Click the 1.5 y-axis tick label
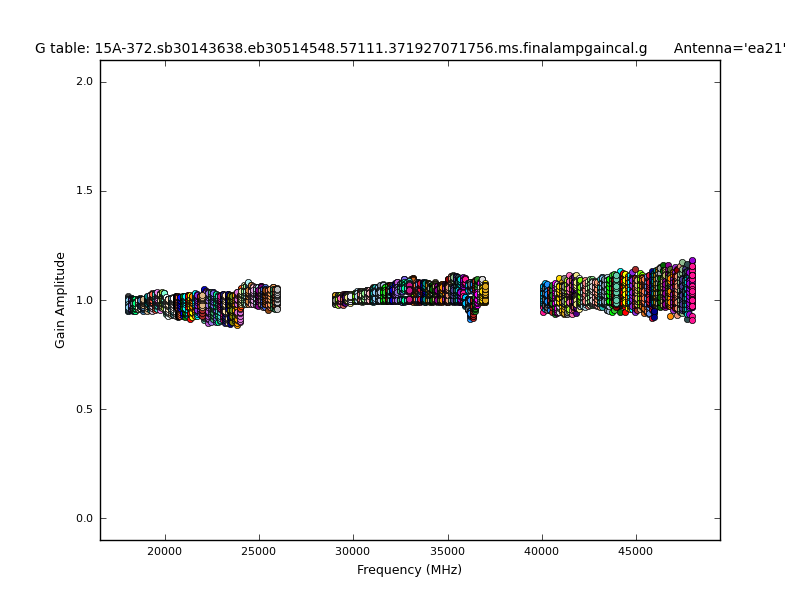This screenshot has width=800, height=600. tap(85, 191)
